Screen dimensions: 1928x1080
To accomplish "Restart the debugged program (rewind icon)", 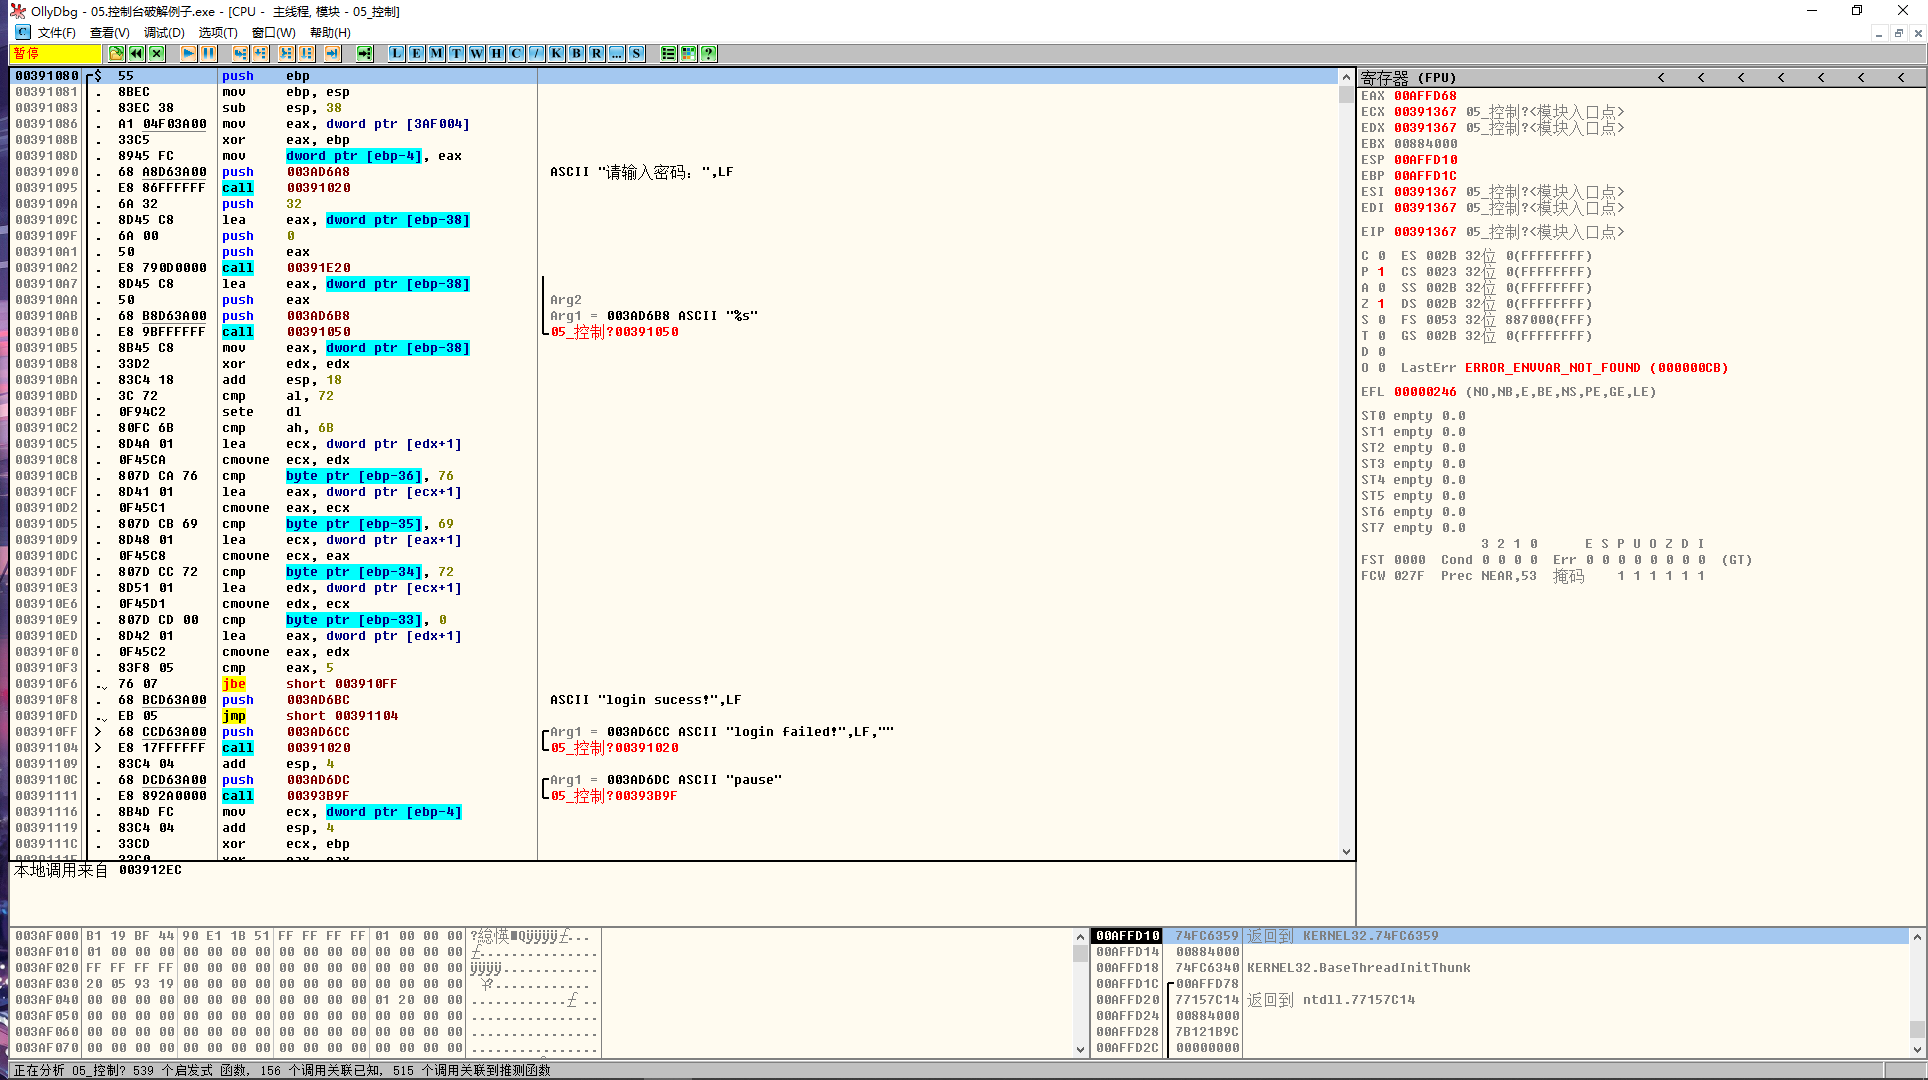I will 137,54.
